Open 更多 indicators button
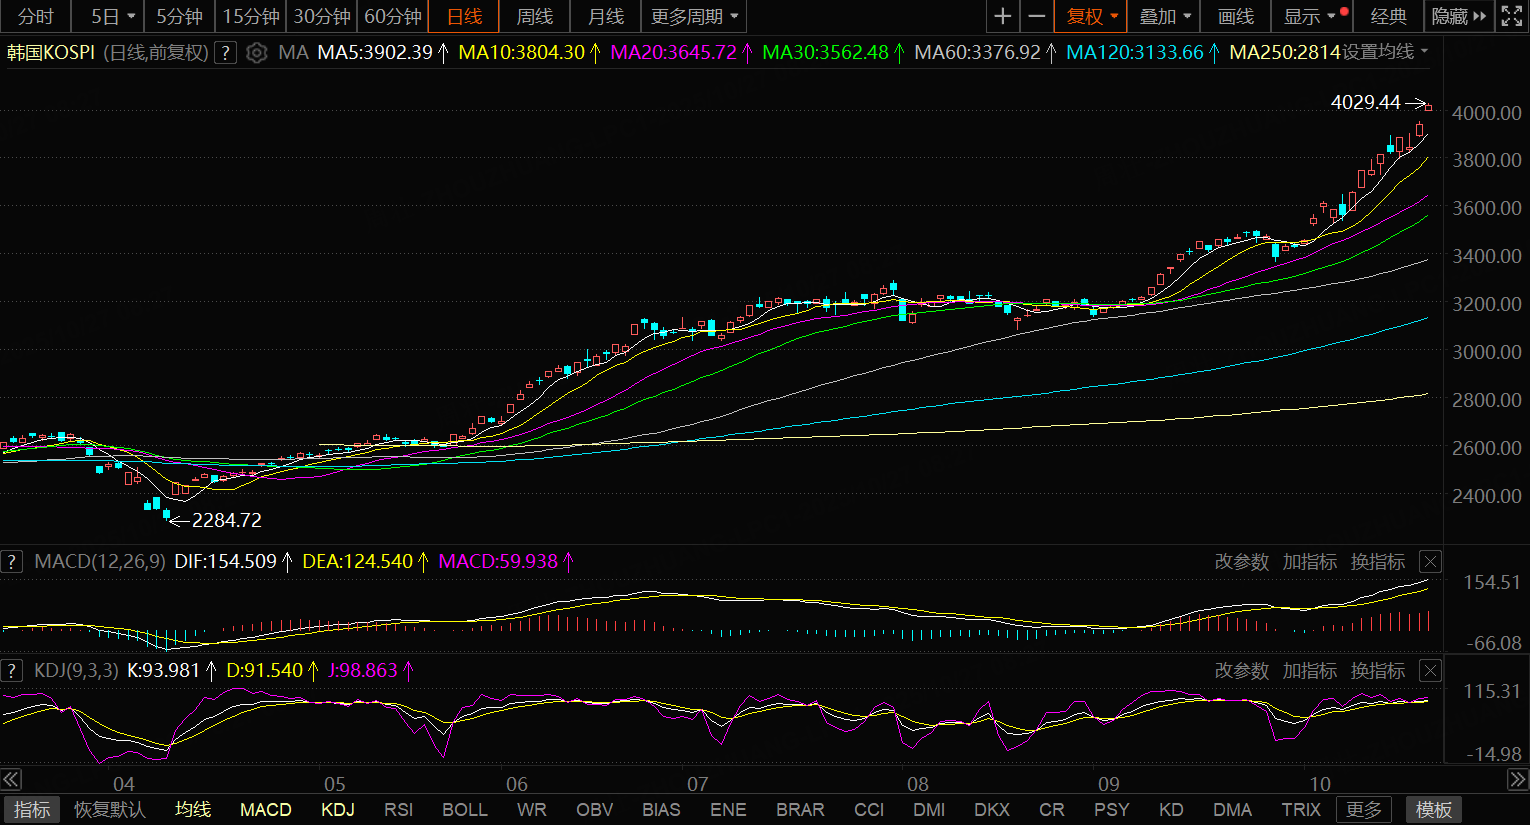Screen dimensions: 1530x825 click(x=1364, y=810)
